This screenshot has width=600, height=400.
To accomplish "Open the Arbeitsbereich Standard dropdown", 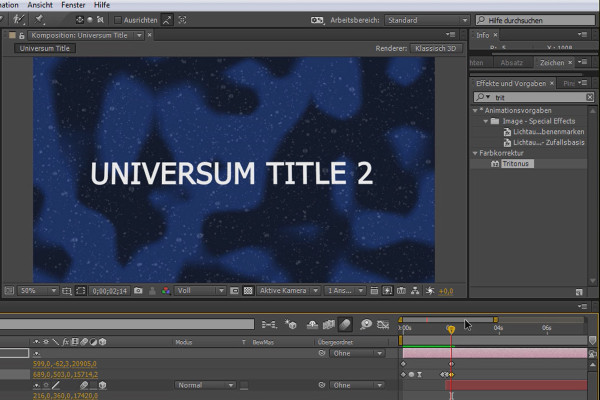I will coord(427,20).
